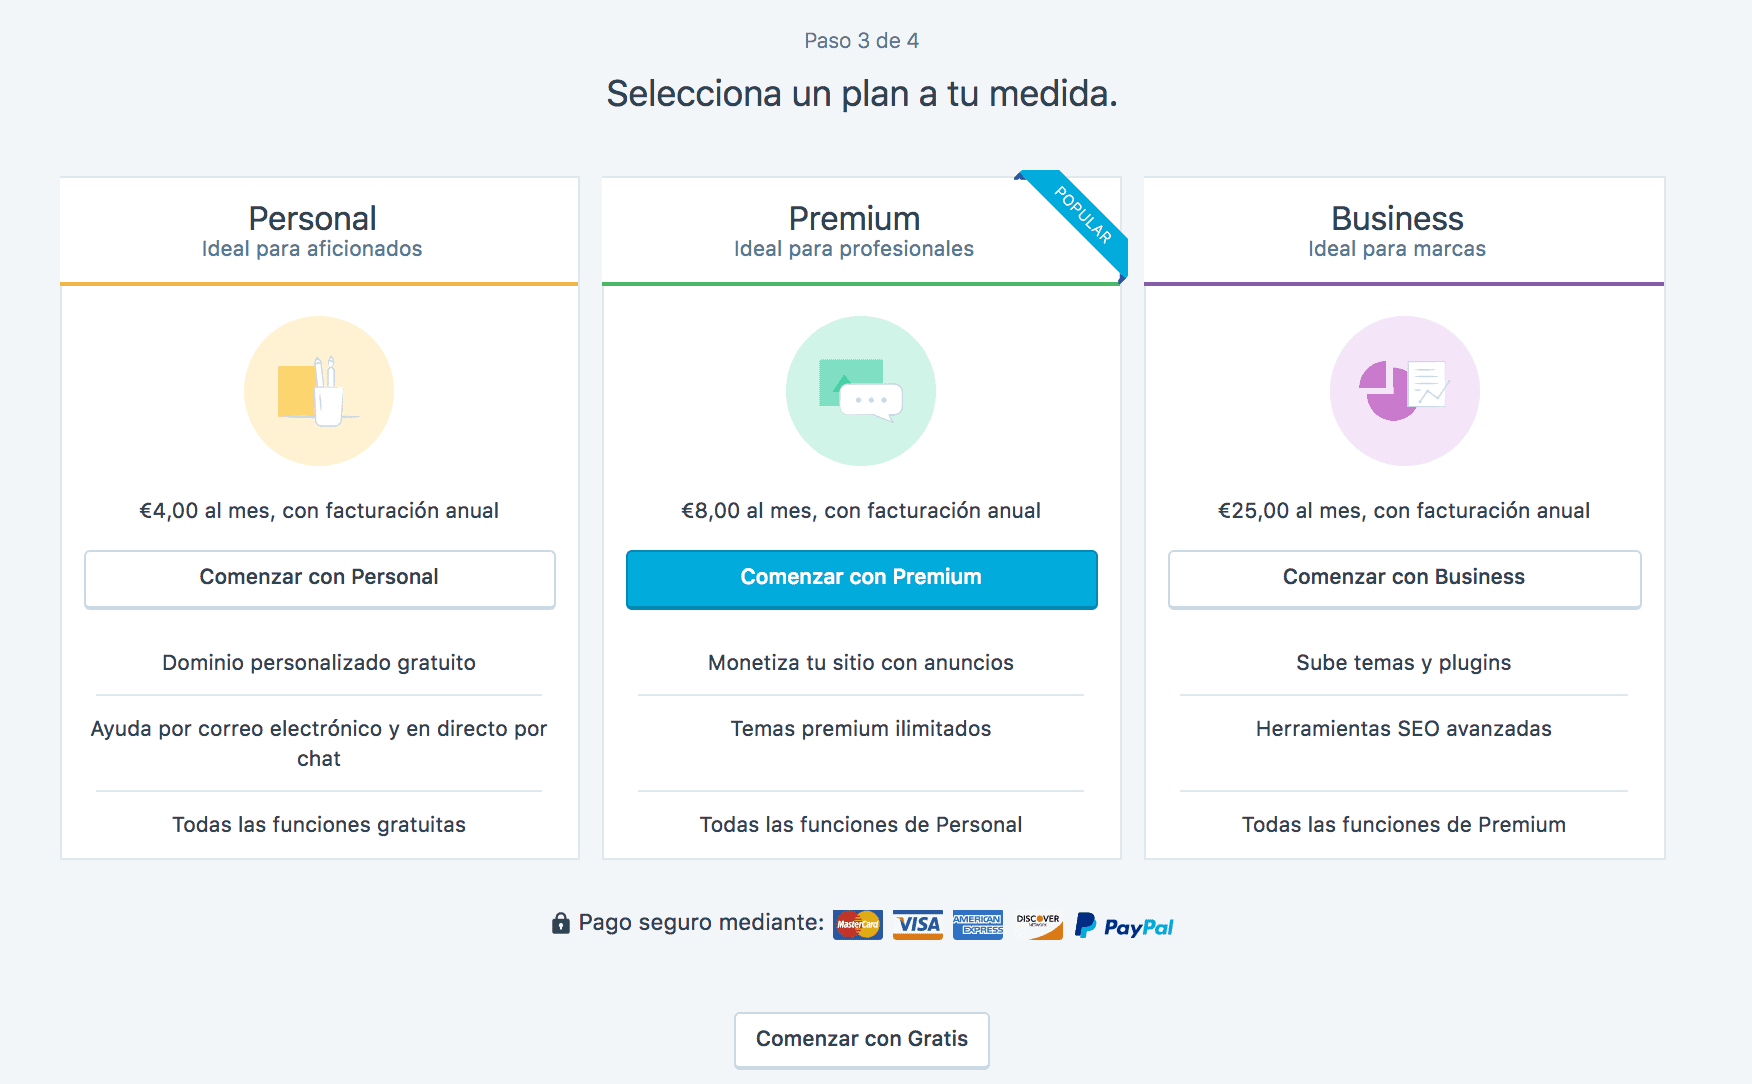Screen dimensions: 1752x1084
Task: Start with the Personal plan button
Action: [x=320, y=579]
